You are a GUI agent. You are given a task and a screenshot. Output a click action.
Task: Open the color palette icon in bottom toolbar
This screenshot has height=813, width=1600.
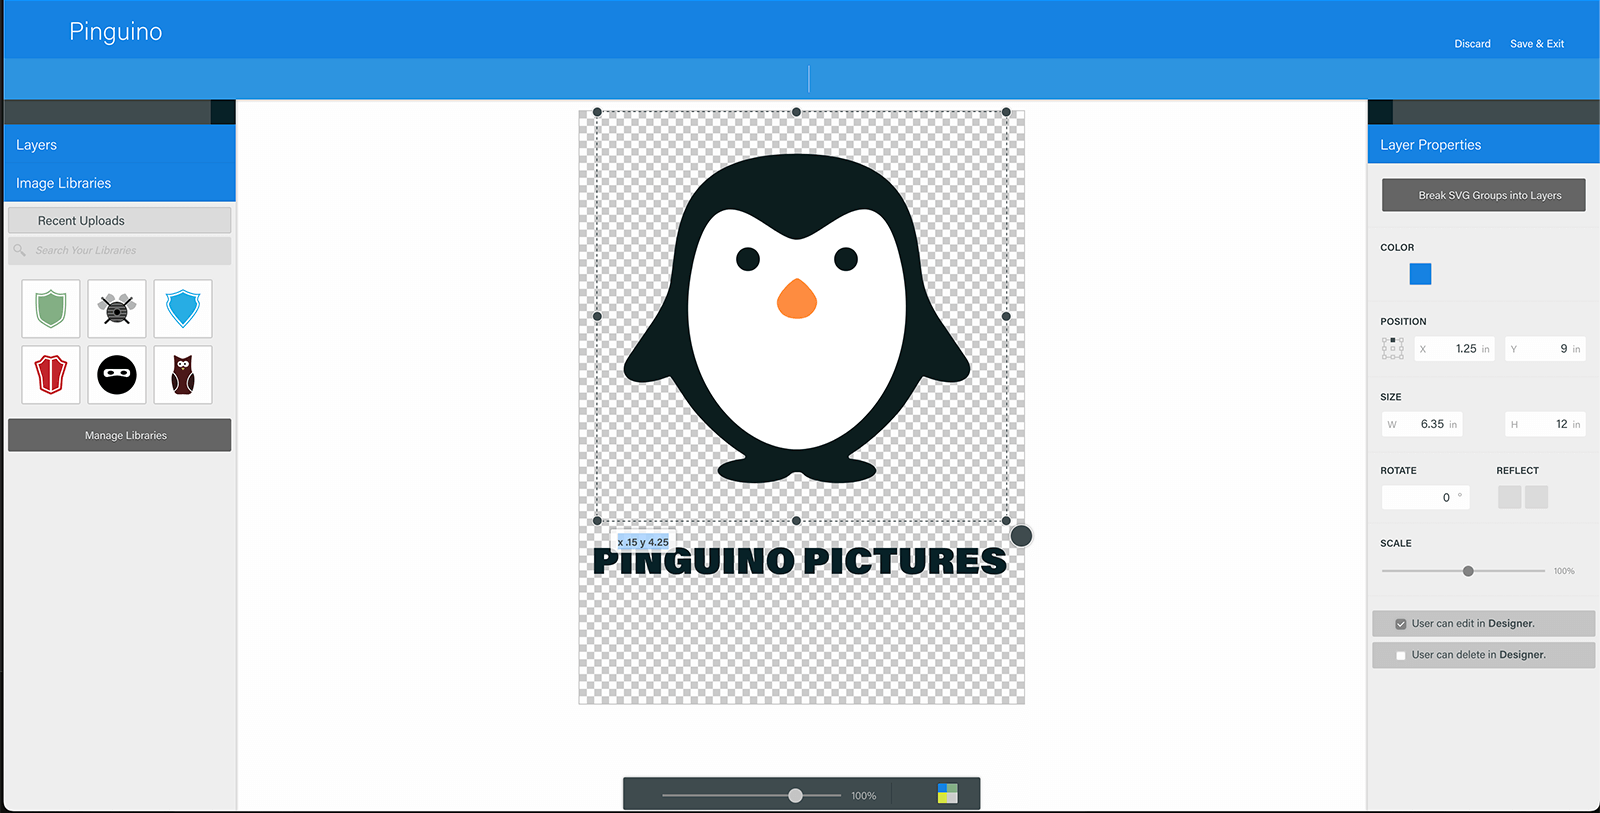tap(947, 794)
